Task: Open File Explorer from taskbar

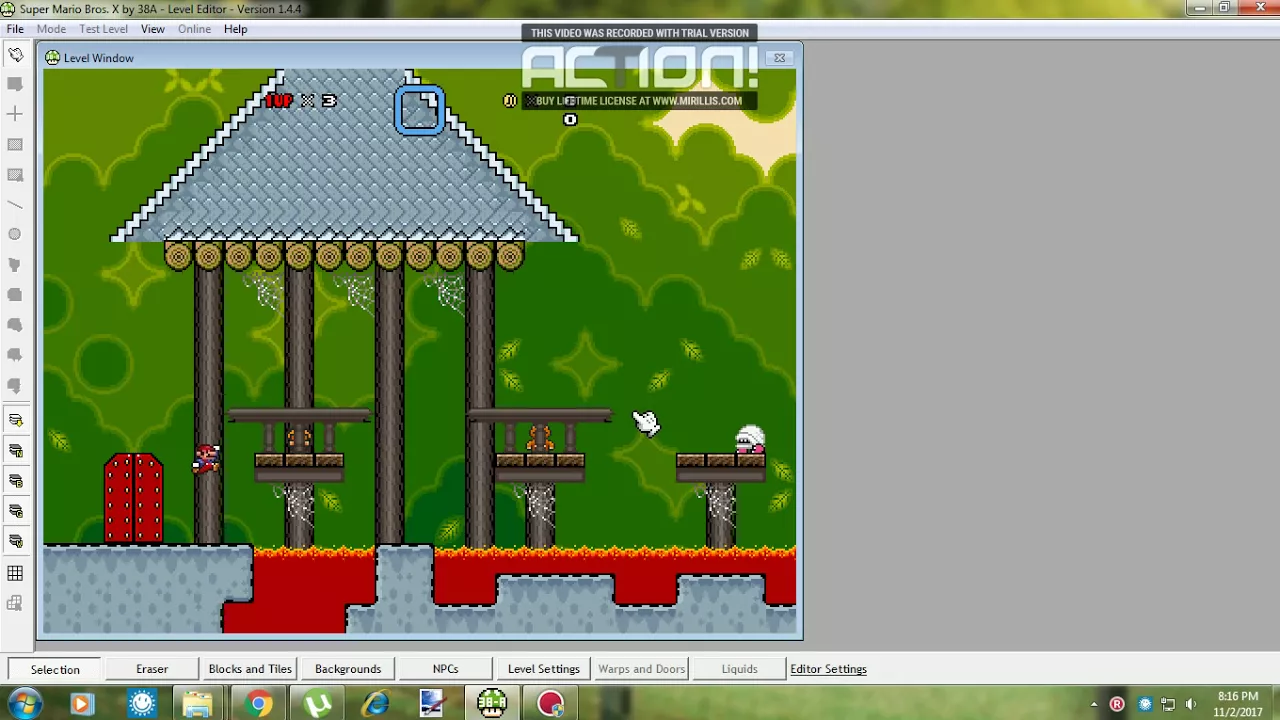Action: pos(198,704)
